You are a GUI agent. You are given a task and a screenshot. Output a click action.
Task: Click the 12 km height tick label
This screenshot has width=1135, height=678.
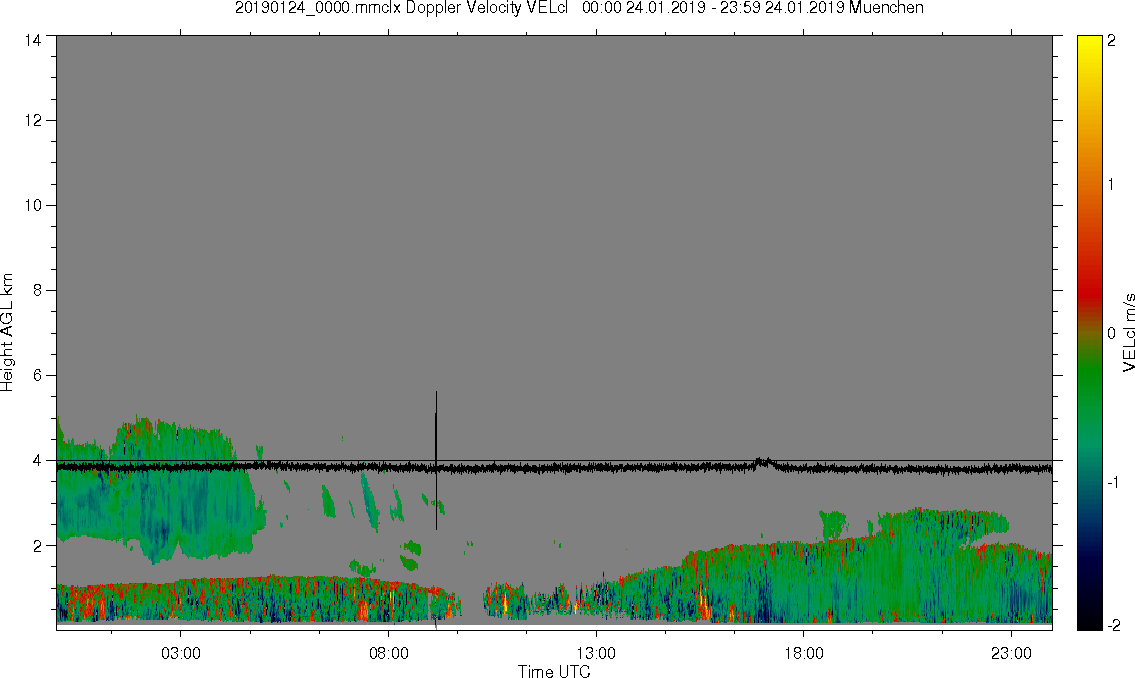pos(33,120)
